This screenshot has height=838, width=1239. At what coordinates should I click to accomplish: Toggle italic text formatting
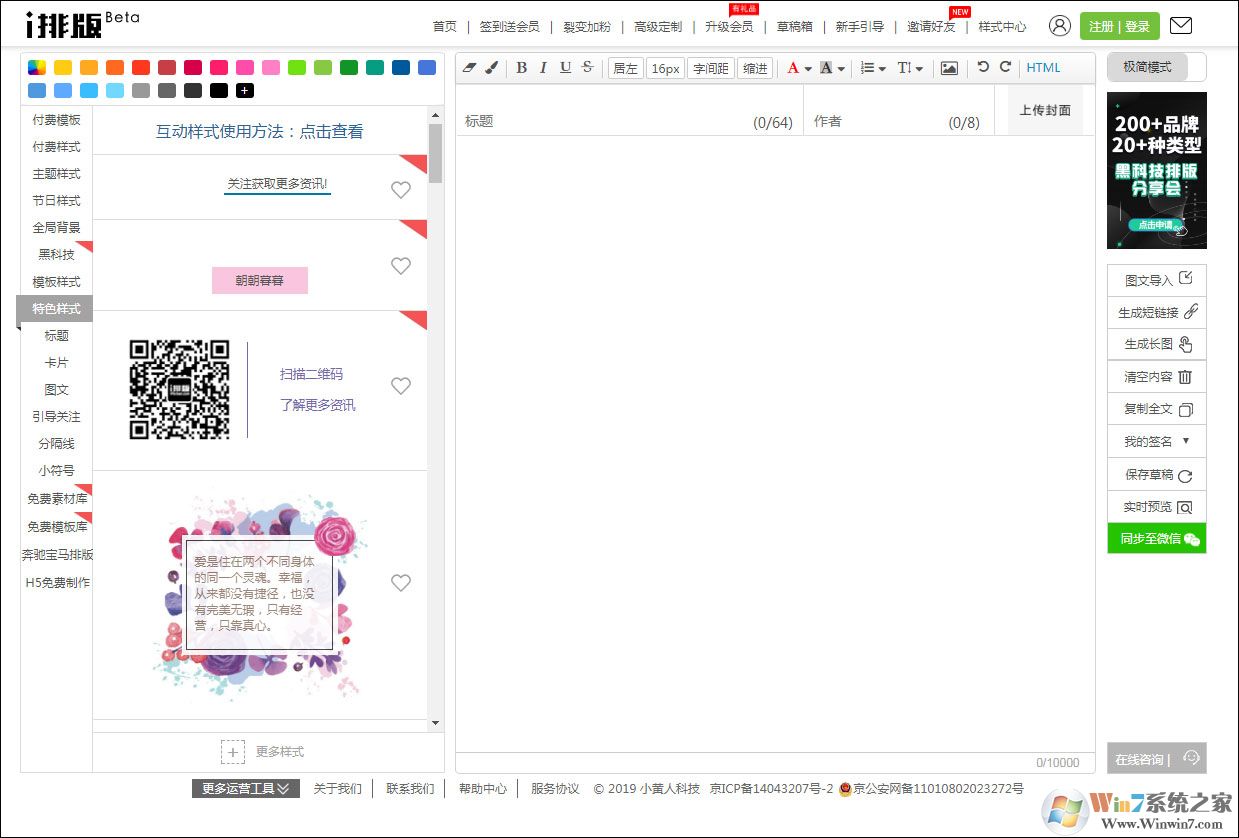543,68
